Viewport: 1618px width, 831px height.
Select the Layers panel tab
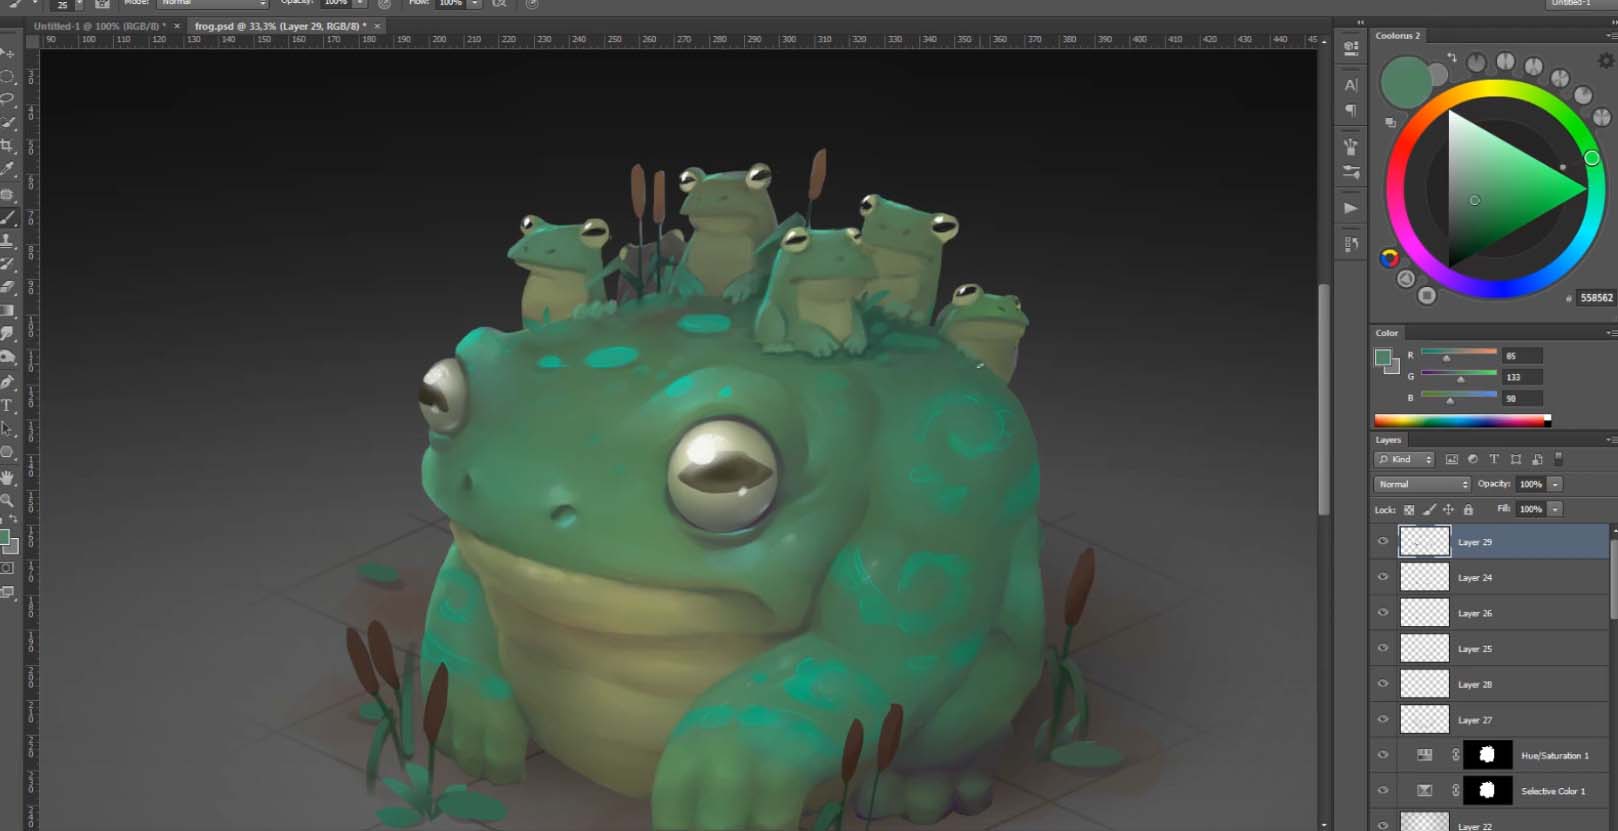point(1388,440)
